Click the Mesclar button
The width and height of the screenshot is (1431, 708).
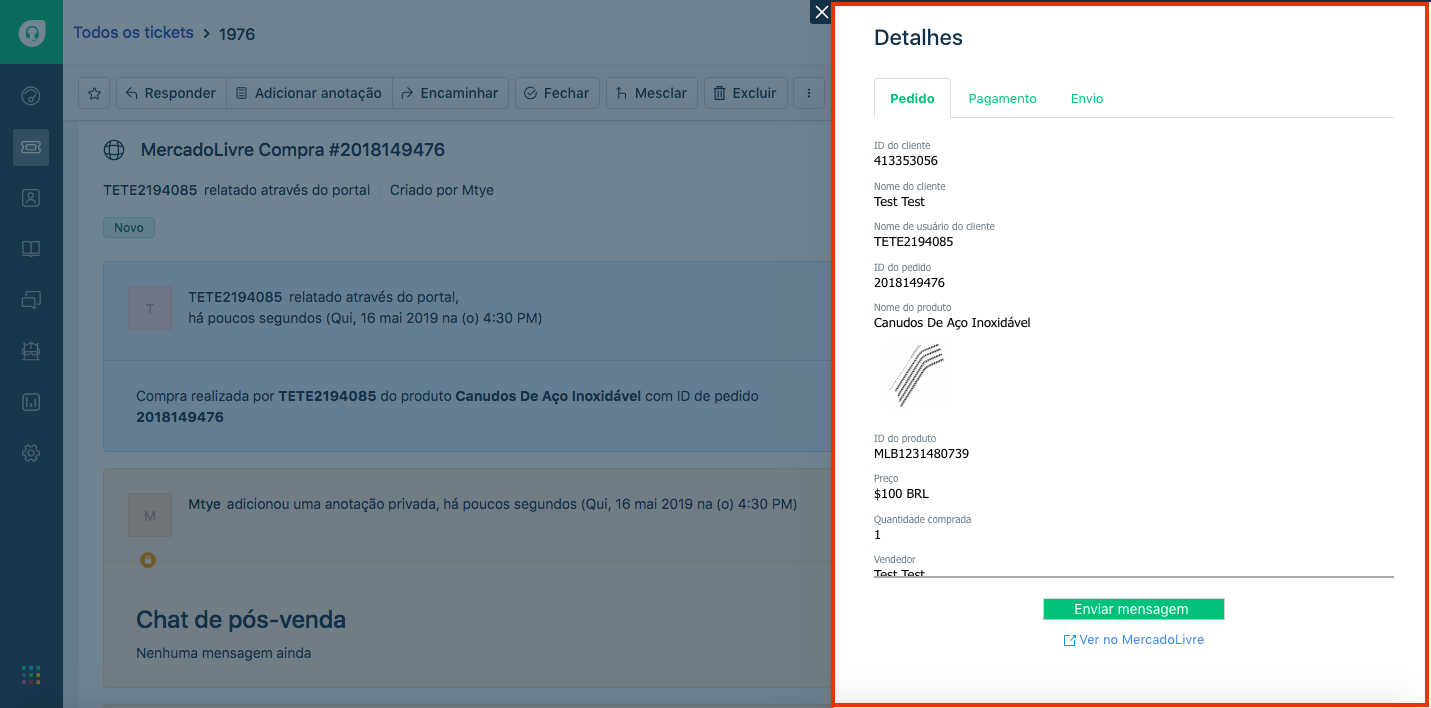point(651,93)
